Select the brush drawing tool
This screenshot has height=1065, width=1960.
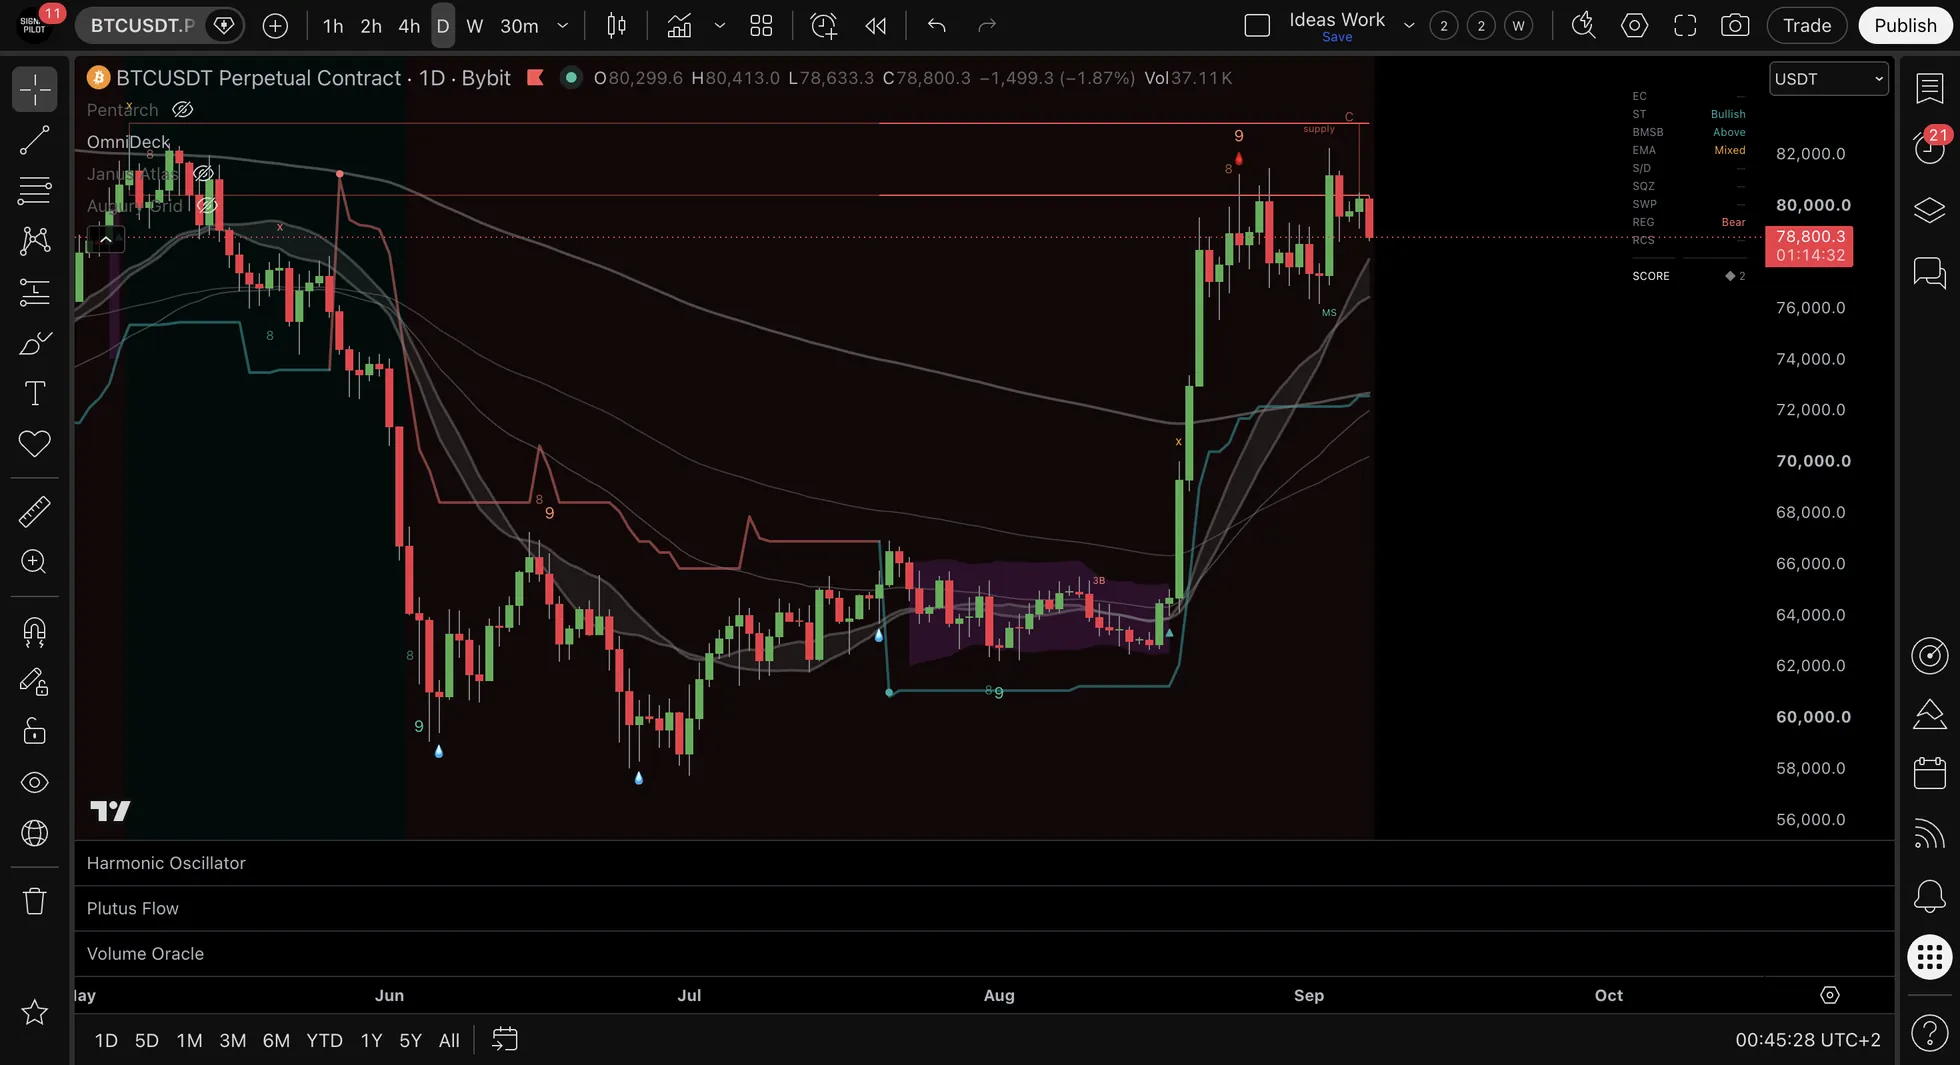click(x=35, y=343)
